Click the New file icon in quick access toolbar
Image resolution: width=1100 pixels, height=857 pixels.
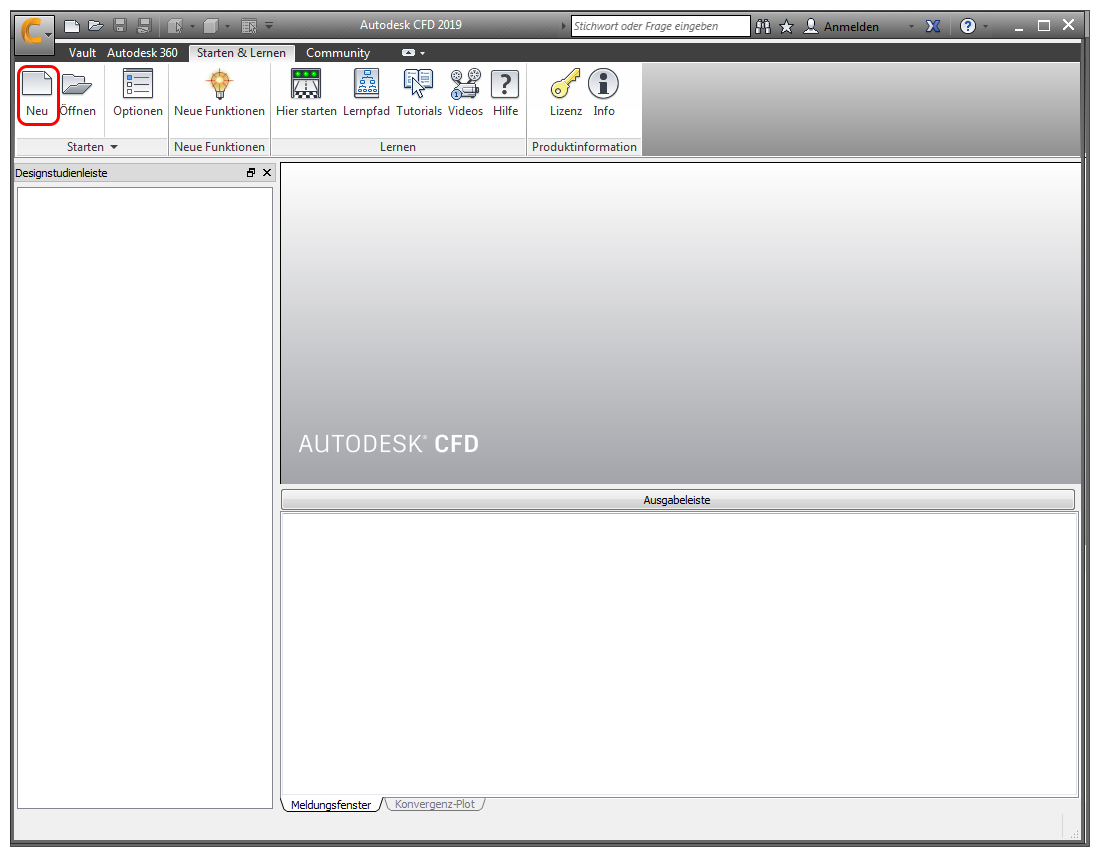72,26
